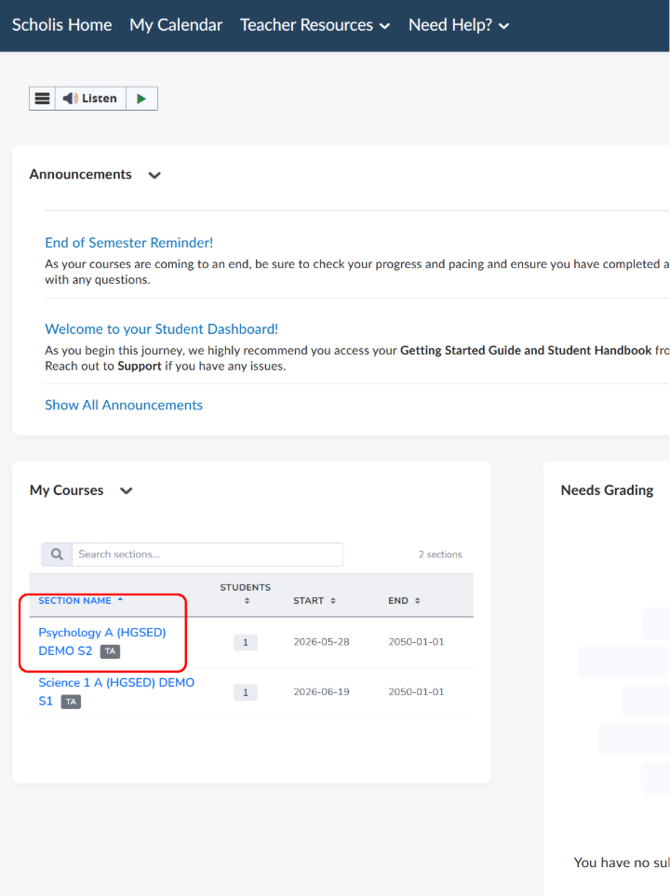Click the Needs Grading heading
Screen dimensions: 670x896
tap(607, 490)
